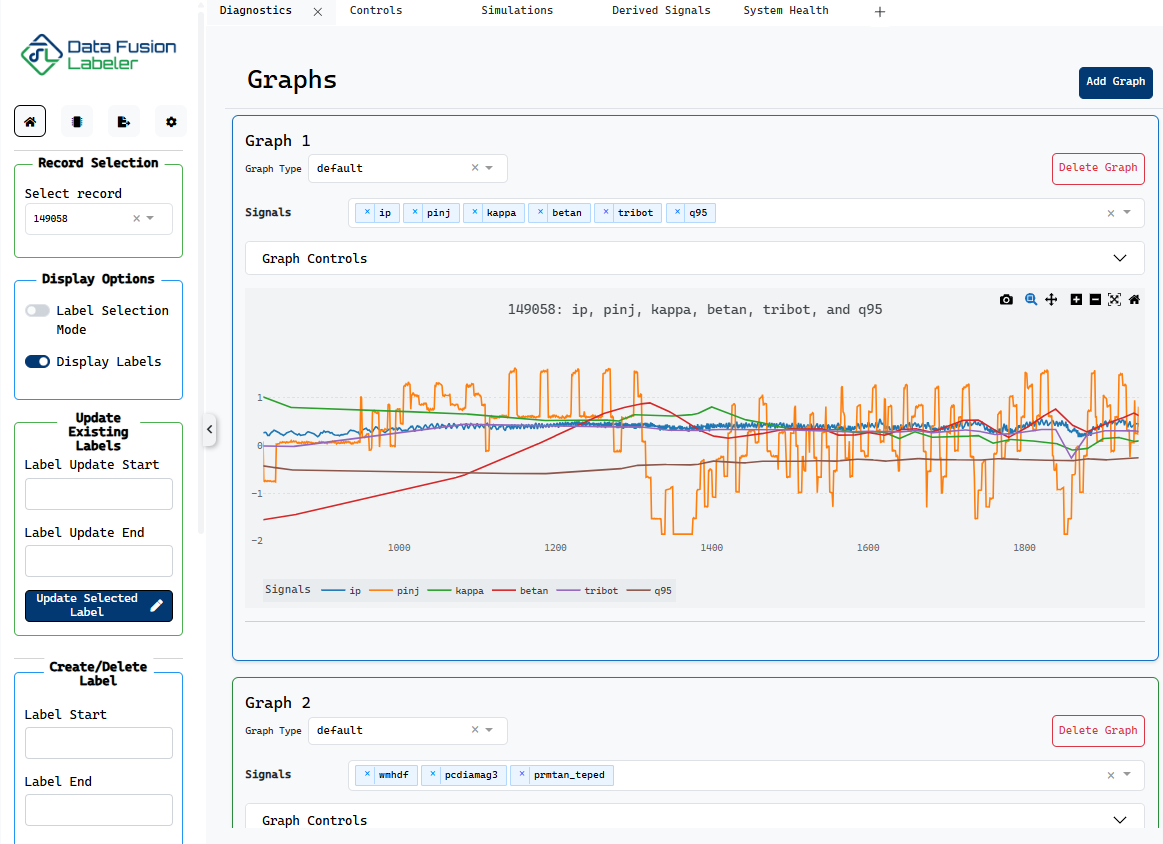Click the Add Graph button
Screen dimensions: 1163x844
1115,82
